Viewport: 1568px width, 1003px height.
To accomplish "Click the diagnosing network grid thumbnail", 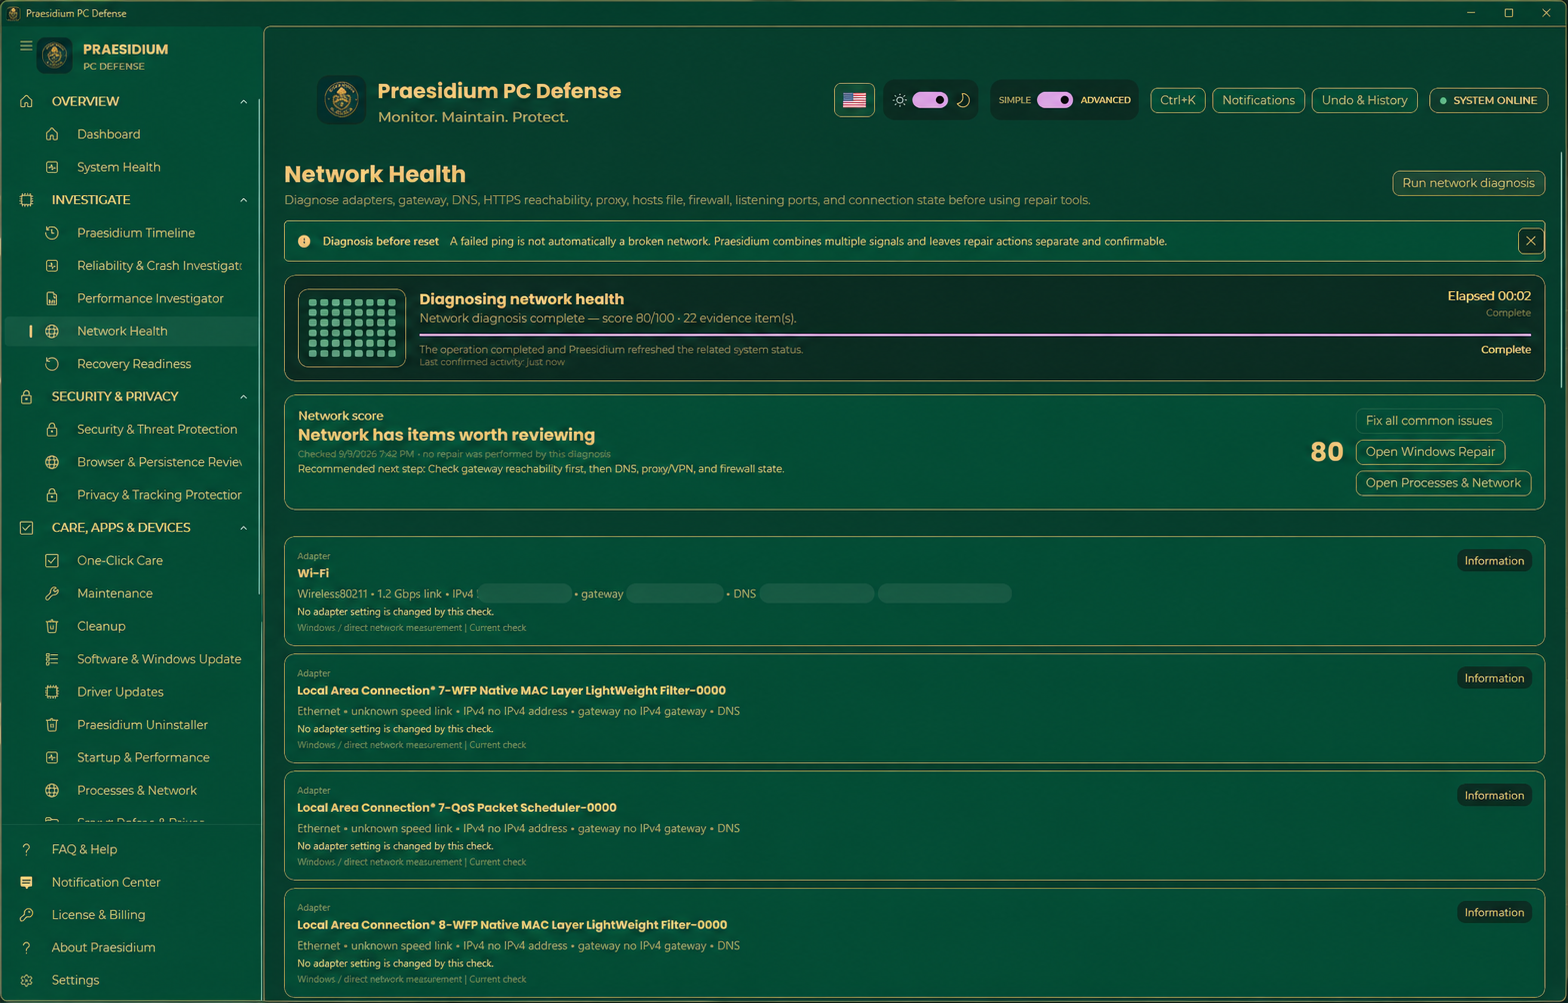I will pyautogui.click(x=352, y=328).
